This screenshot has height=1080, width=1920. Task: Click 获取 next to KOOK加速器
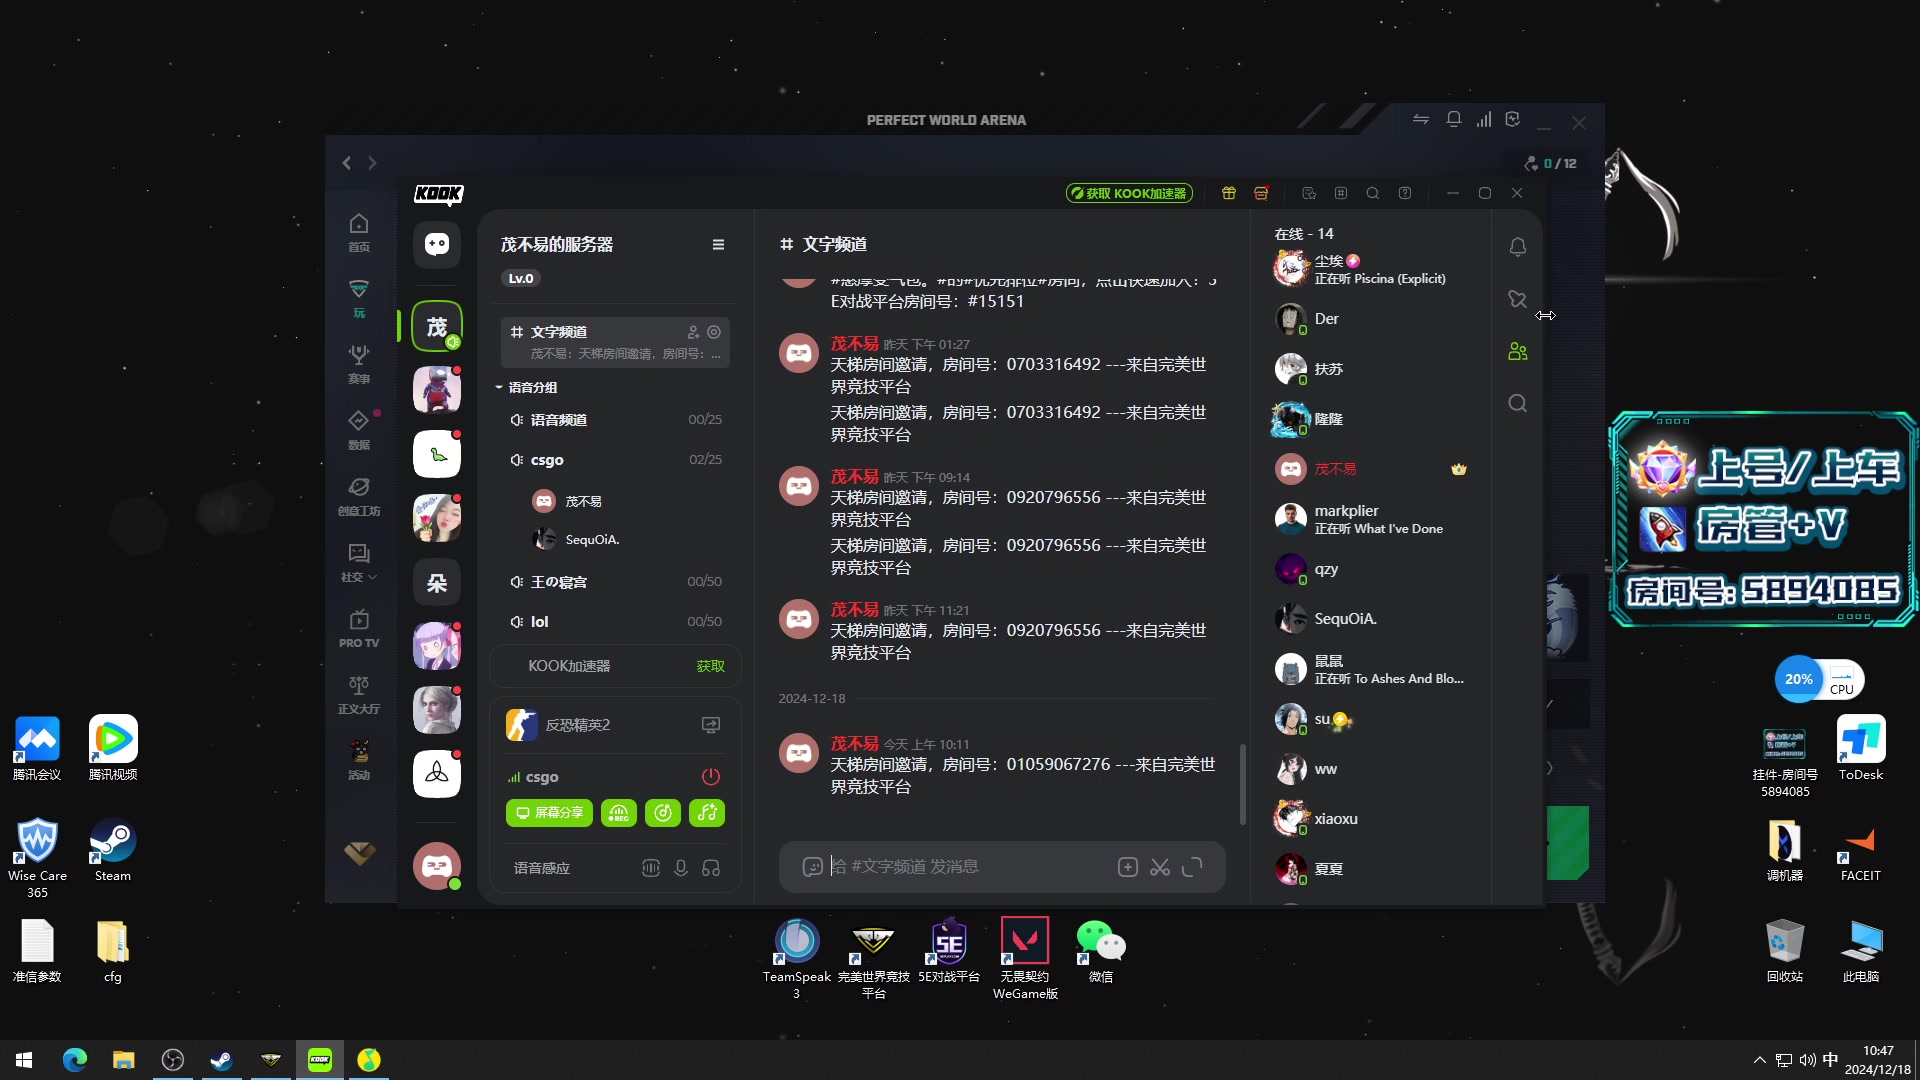[x=710, y=666]
